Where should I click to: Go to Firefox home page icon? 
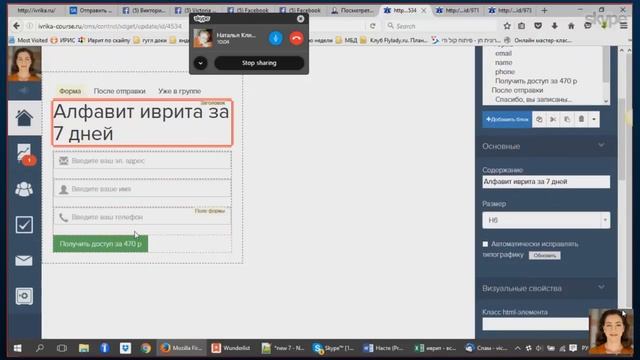pyautogui.click(x=571, y=26)
